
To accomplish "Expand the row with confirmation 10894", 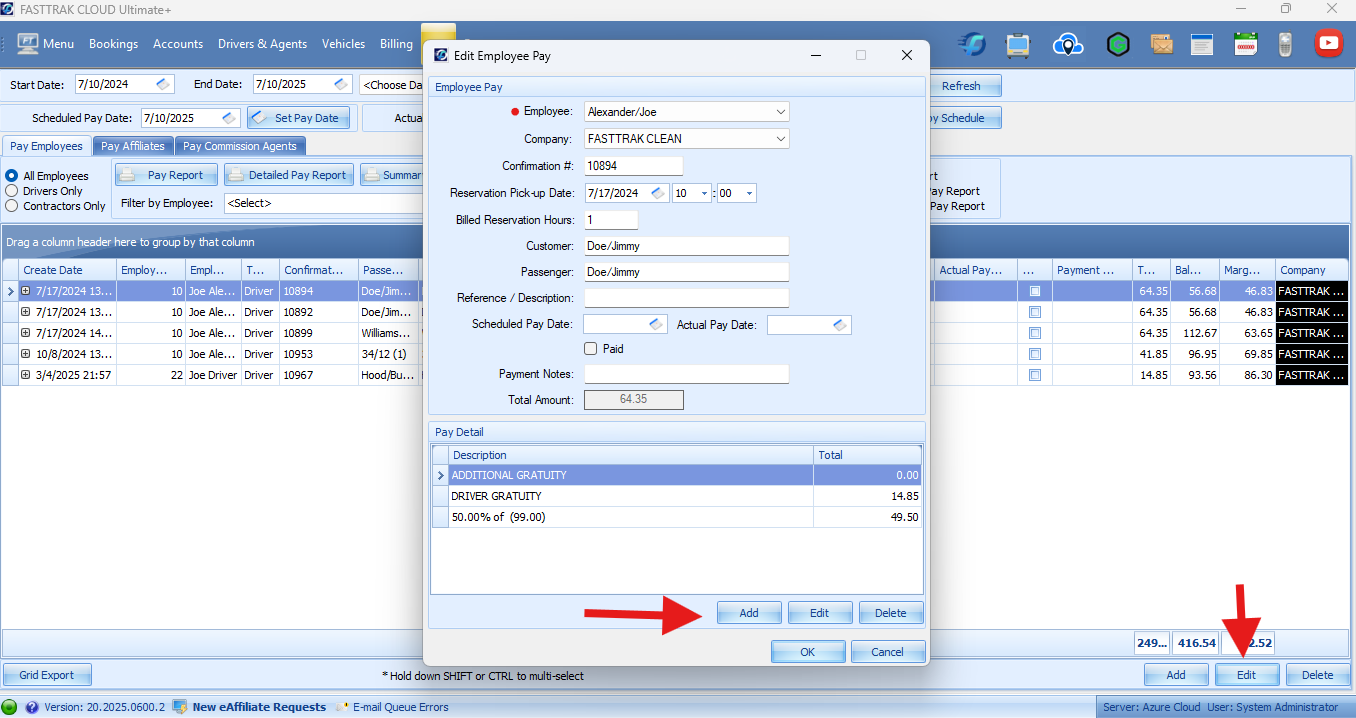I will click(x=26, y=291).
